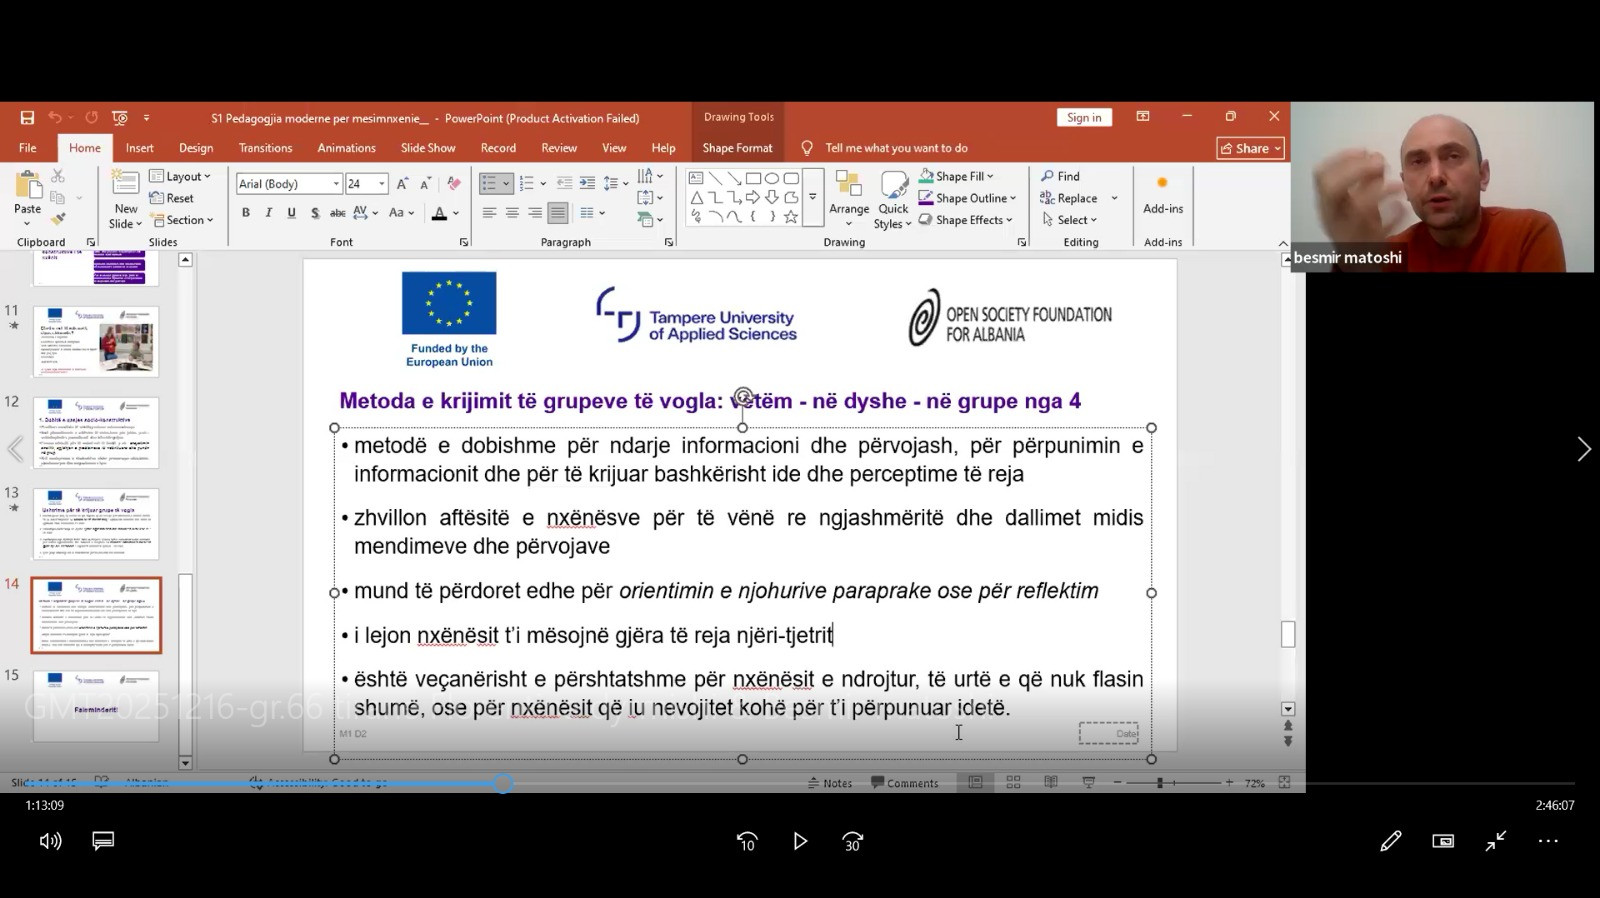Screen dimensions: 1600x898
Task: Cut the selection using the scissors icon
Action: pyautogui.click(x=58, y=176)
